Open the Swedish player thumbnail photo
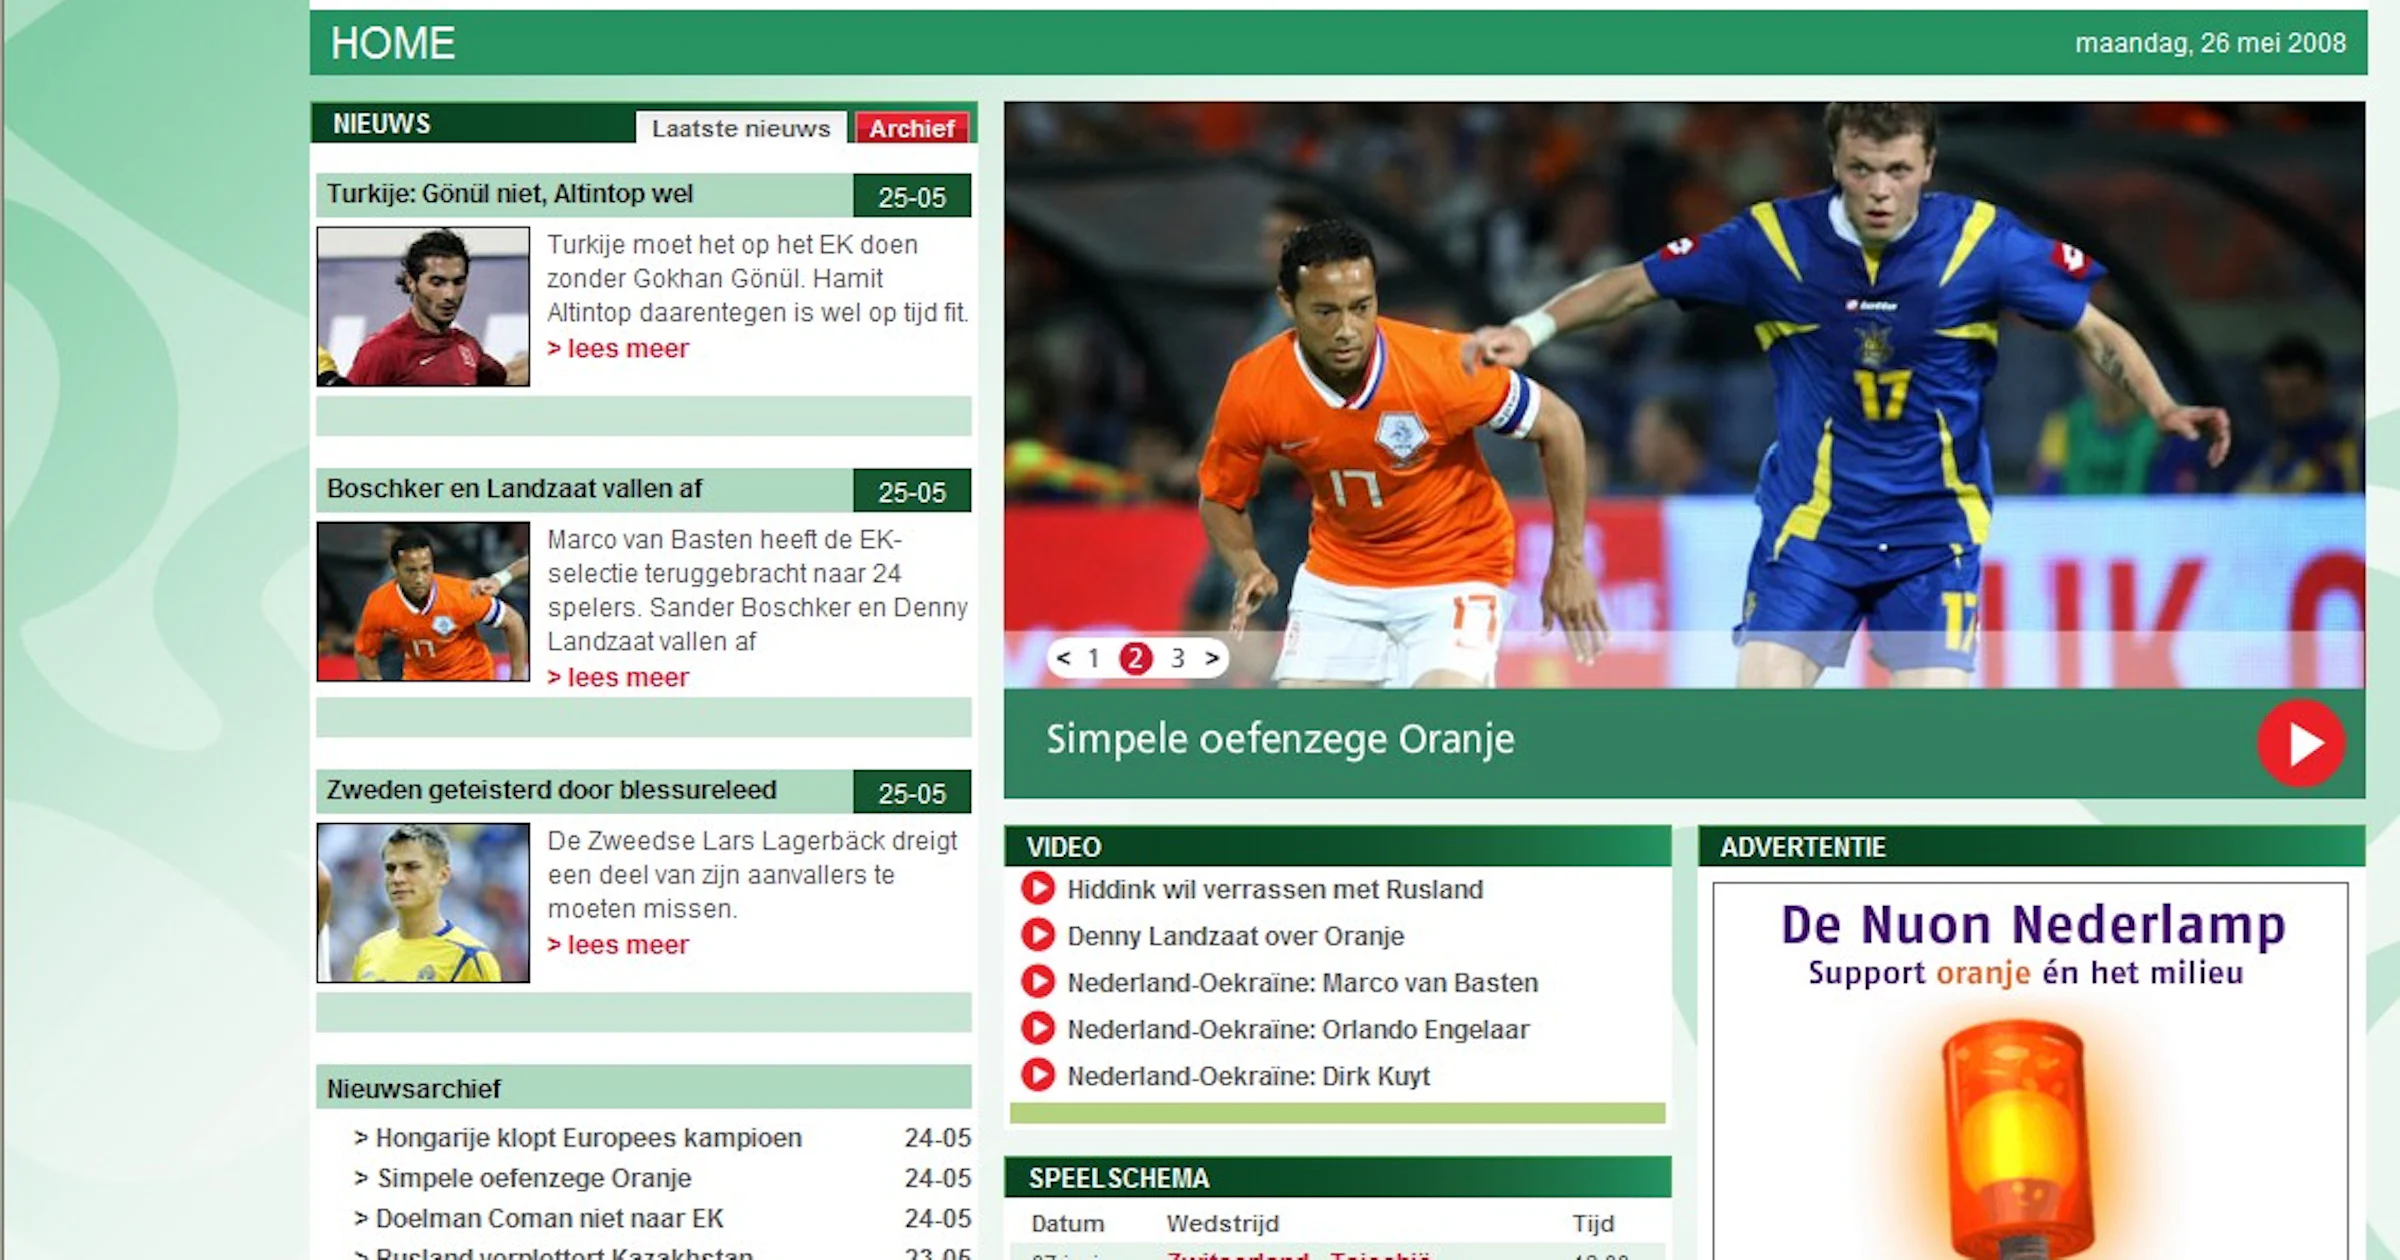The width and height of the screenshot is (2400, 1260). (x=423, y=903)
